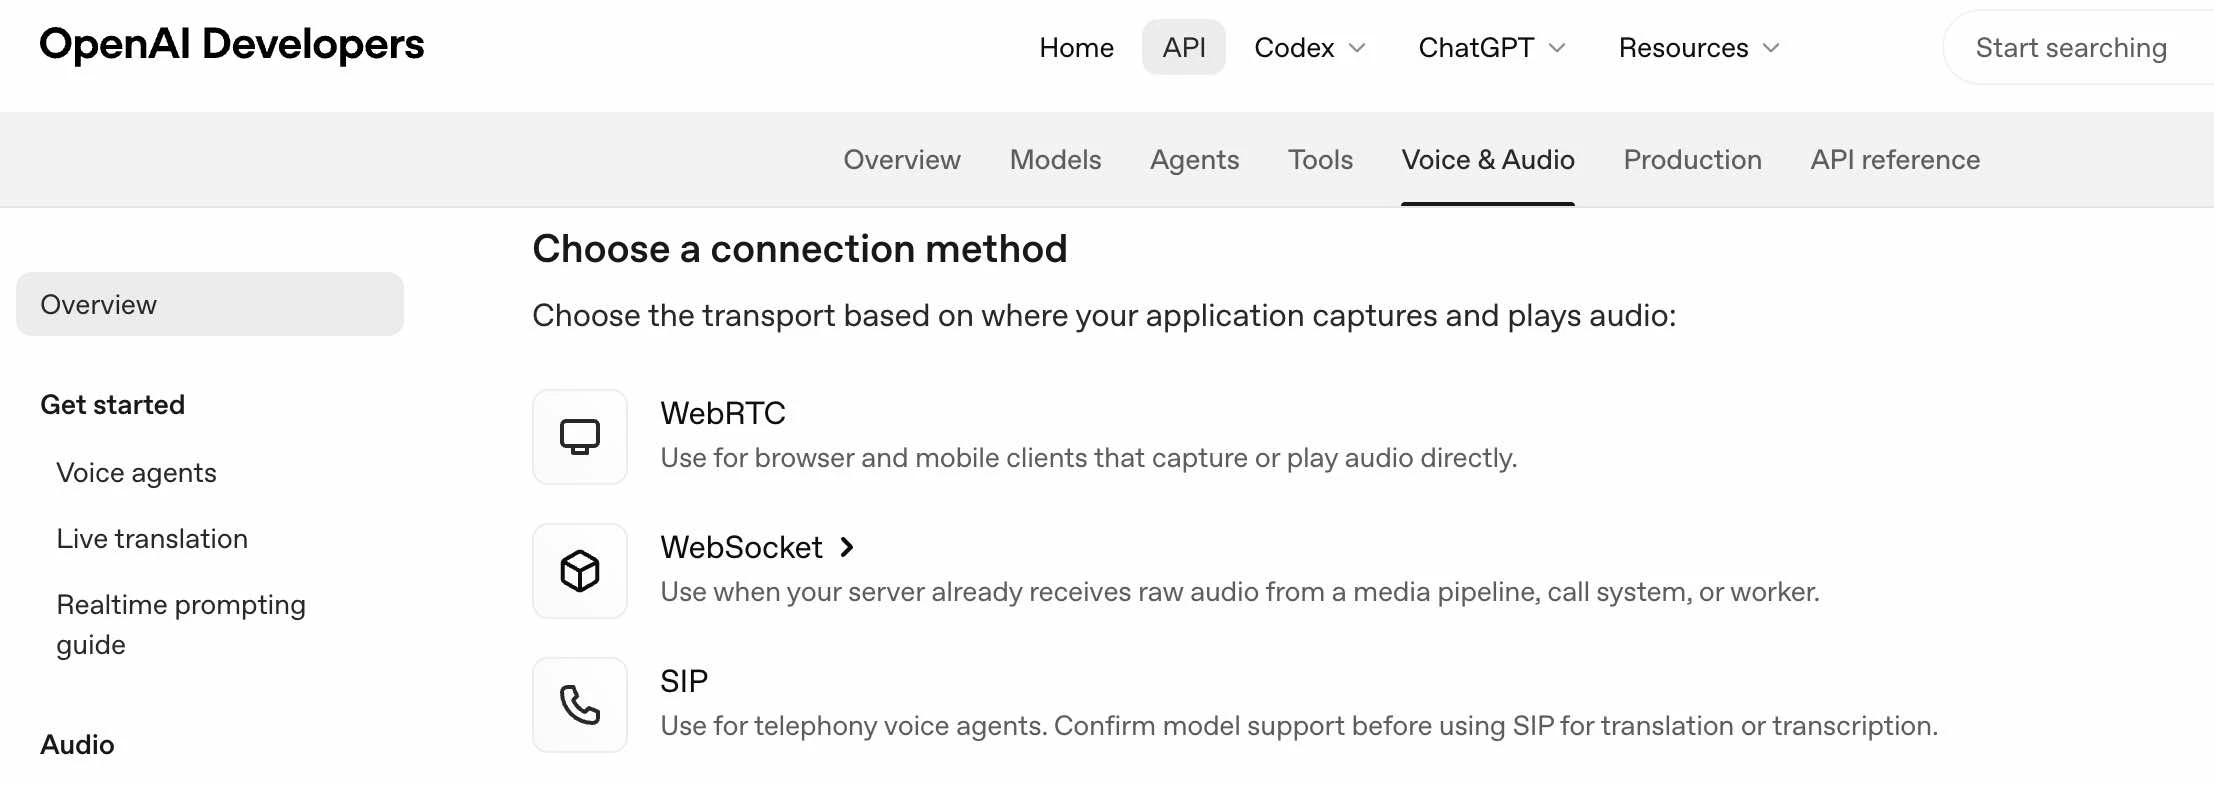
Task: Open the Agents tab
Action: pos(1194,160)
